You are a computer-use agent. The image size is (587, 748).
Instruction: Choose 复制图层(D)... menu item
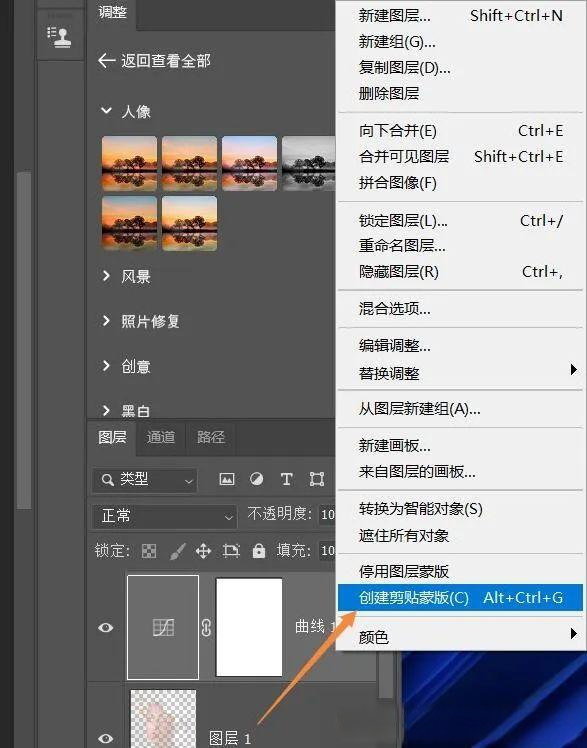tap(460, 68)
